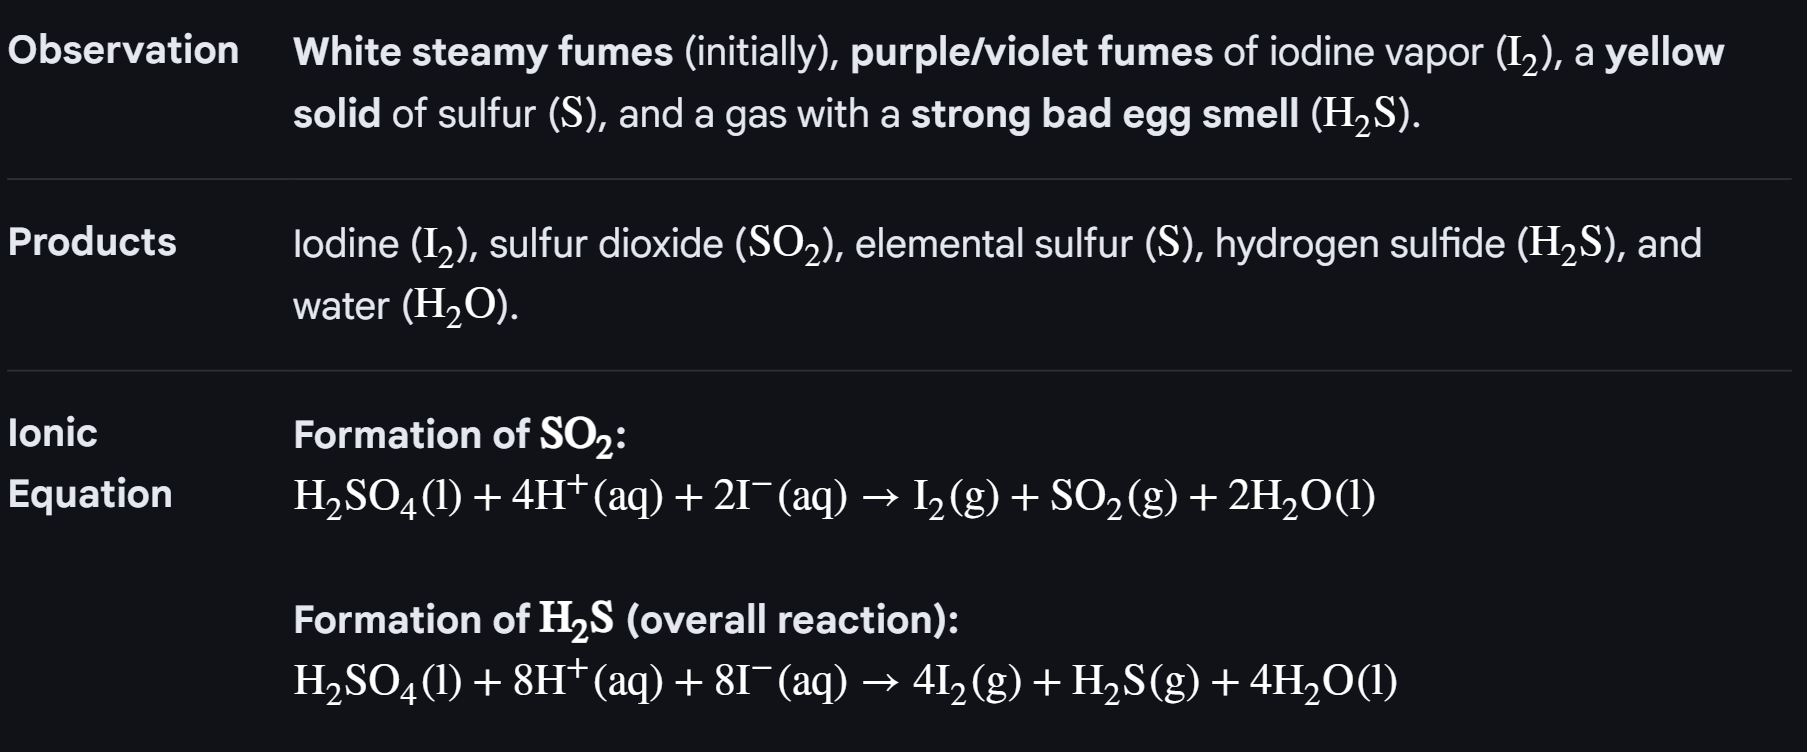Click "elemental sulfur" in the Products row

coord(992,244)
